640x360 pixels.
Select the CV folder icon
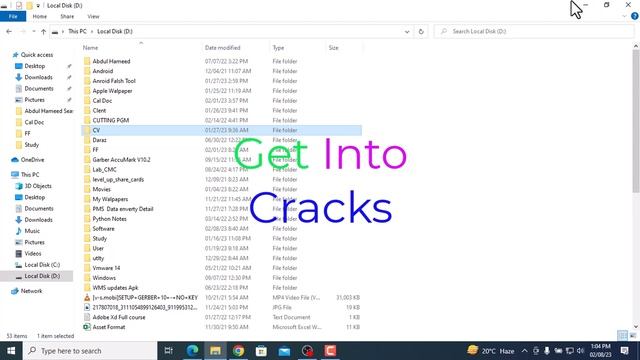pos(87,130)
